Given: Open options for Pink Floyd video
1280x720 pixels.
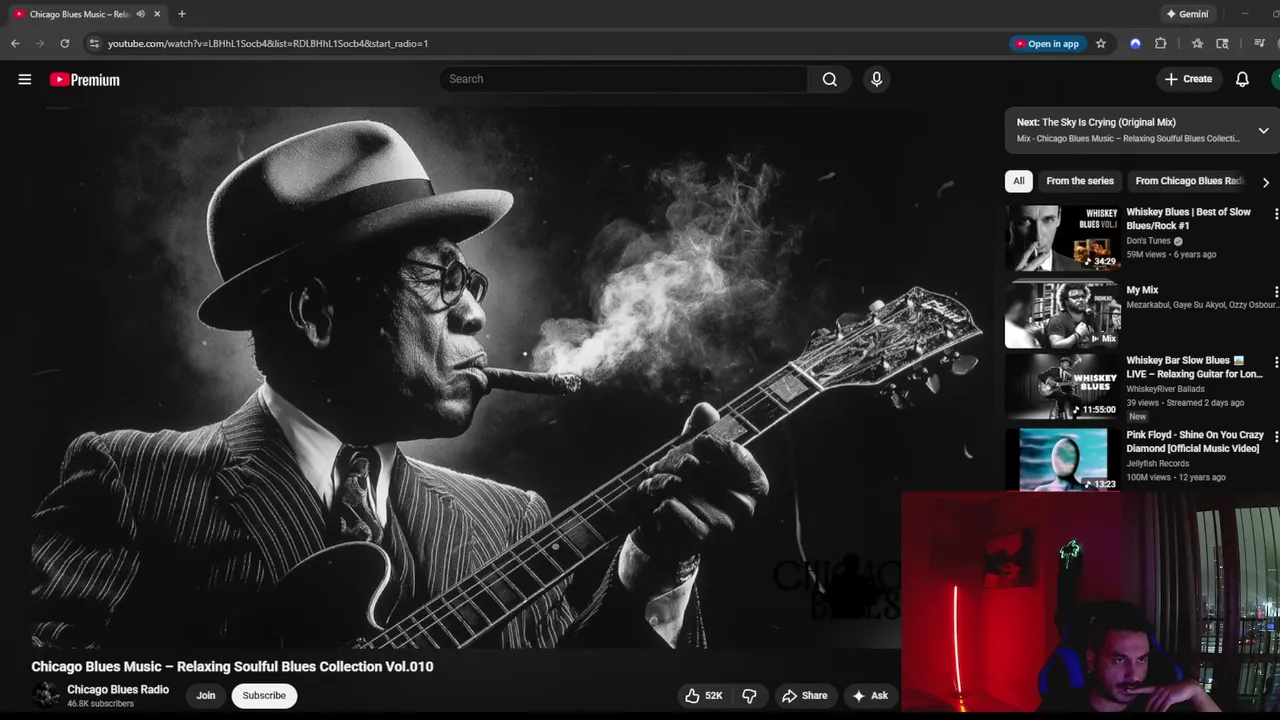Looking at the screenshot, I should click(1276, 437).
